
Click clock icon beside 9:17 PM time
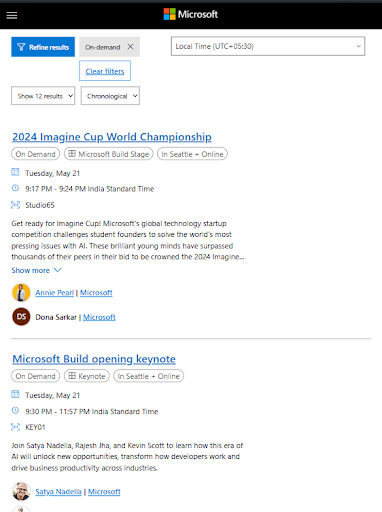15,188
